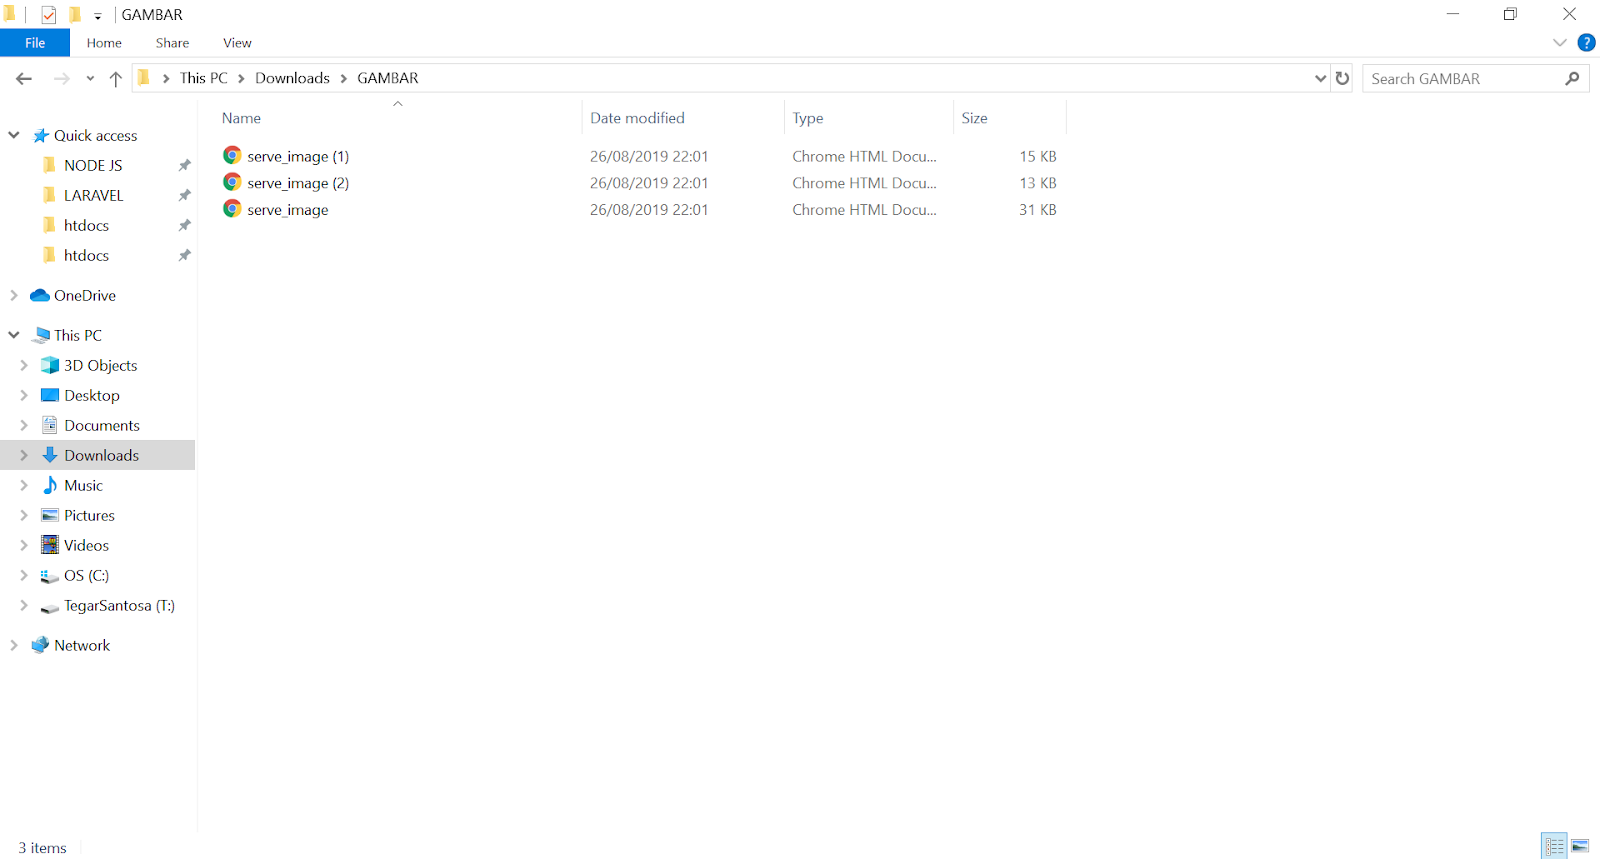Go up one folder level with Up arrow
The height and width of the screenshot is (859, 1600).
(x=115, y=78)
